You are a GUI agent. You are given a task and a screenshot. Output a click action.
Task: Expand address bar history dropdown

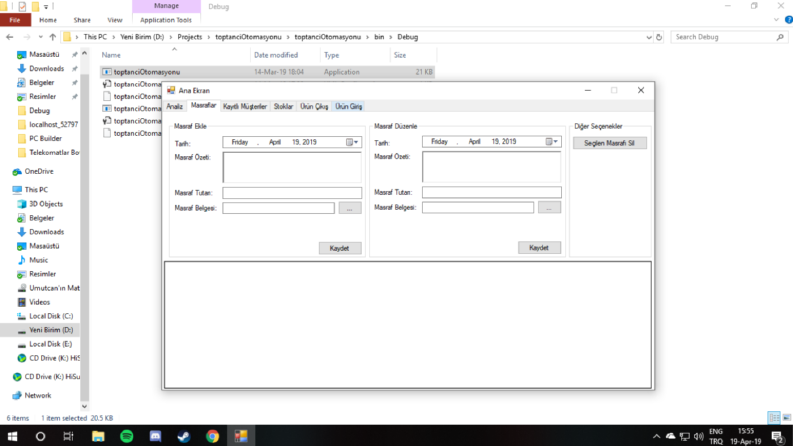649,37
